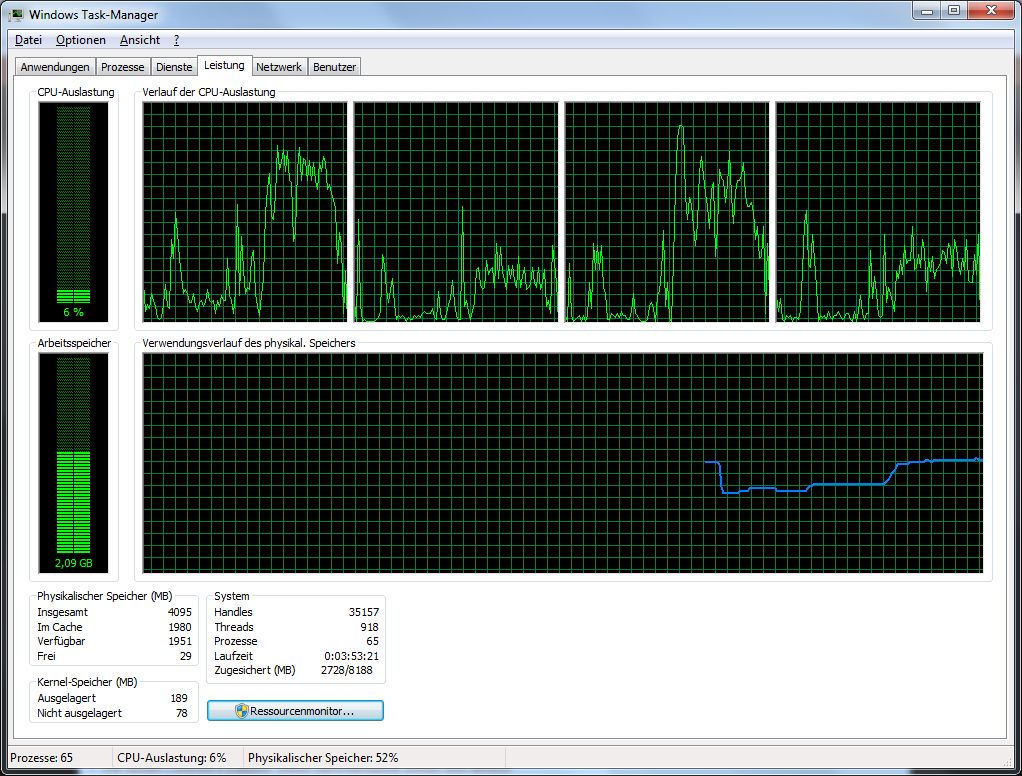Click the Verwendungsverlauf des physikal. Speichers label
The height and width of the screenshot is (776, 1022).
coord(249,343)
